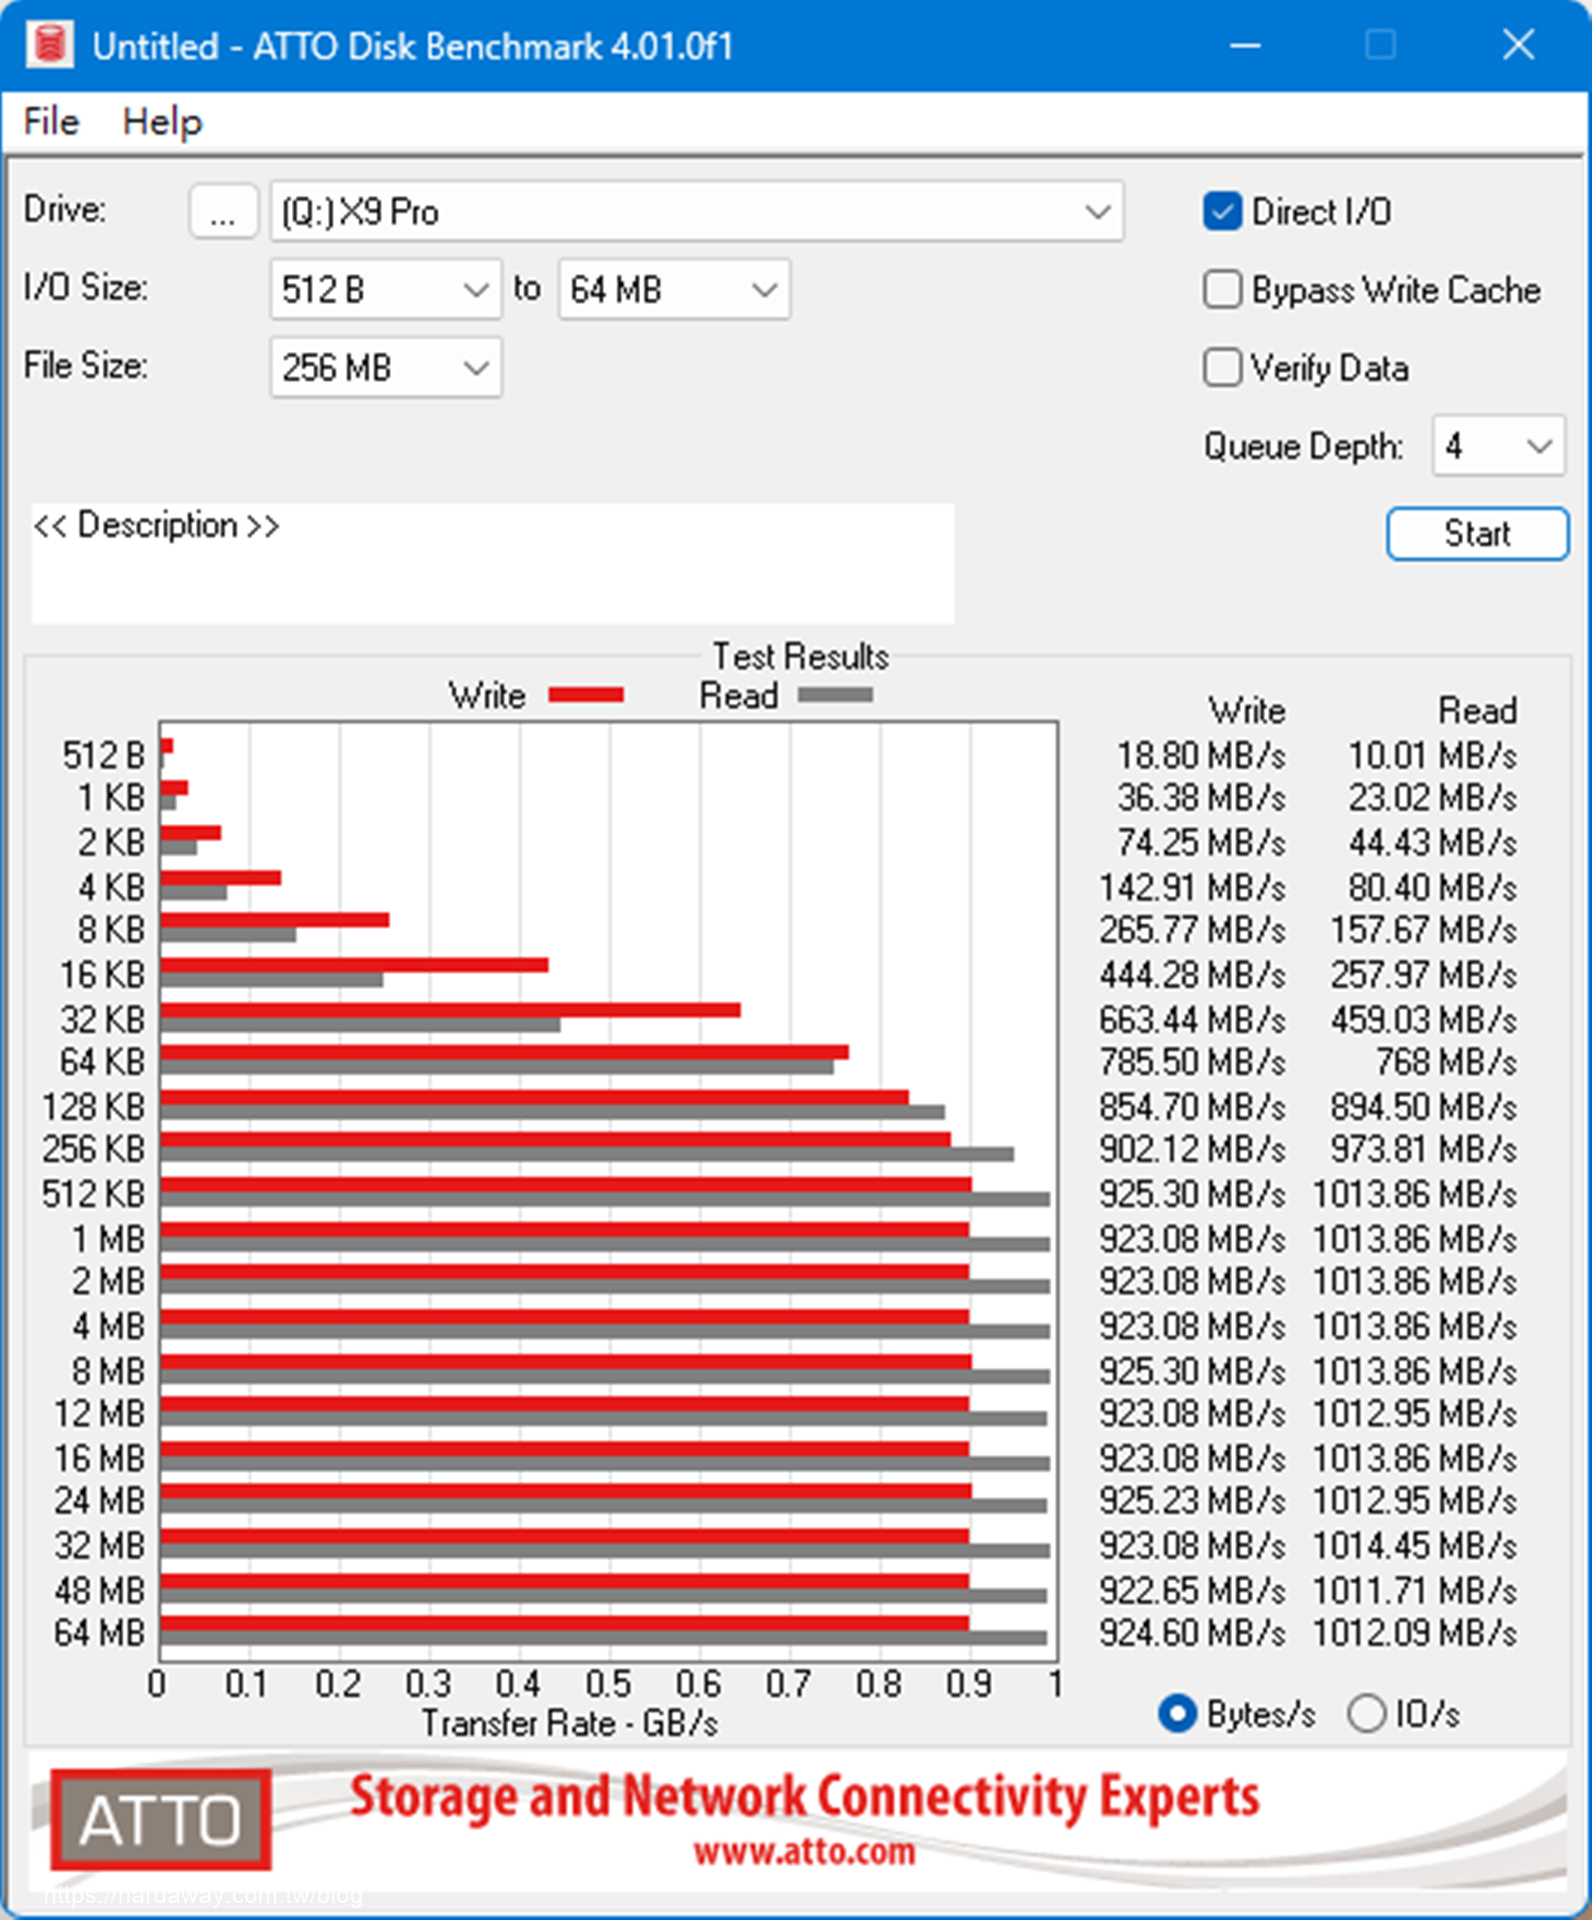Click the 16 KB red write bar
The width and height of the screenshot is (1592, 1920).
coord(354,965)
